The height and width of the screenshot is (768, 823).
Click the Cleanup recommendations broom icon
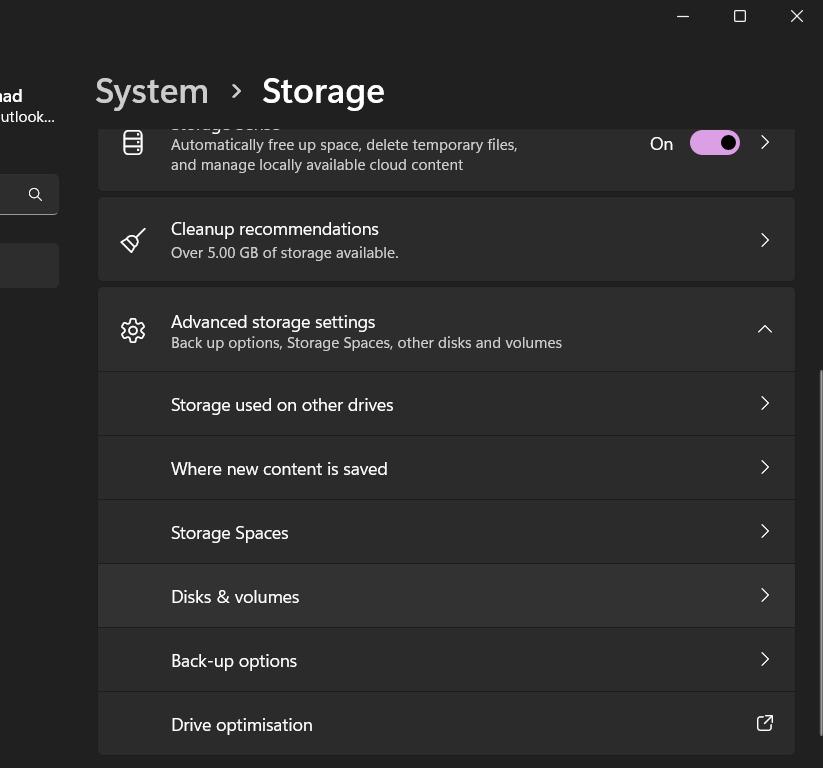[133, 240]
